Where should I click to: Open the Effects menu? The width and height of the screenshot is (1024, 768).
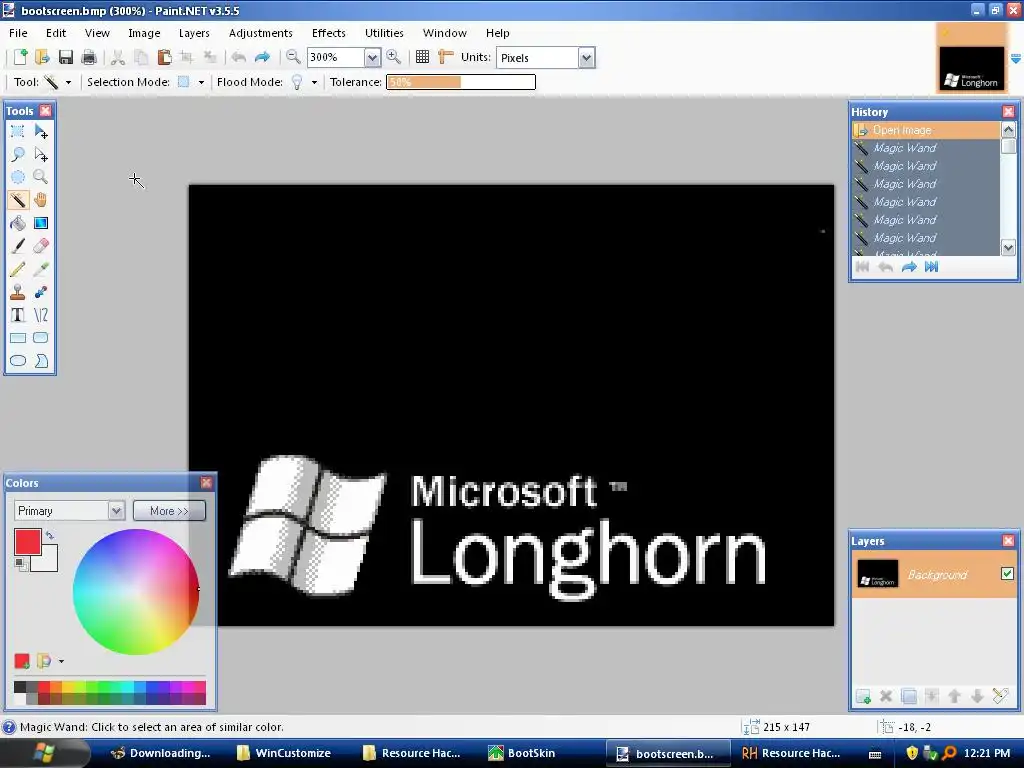click(x=328, y=33)
